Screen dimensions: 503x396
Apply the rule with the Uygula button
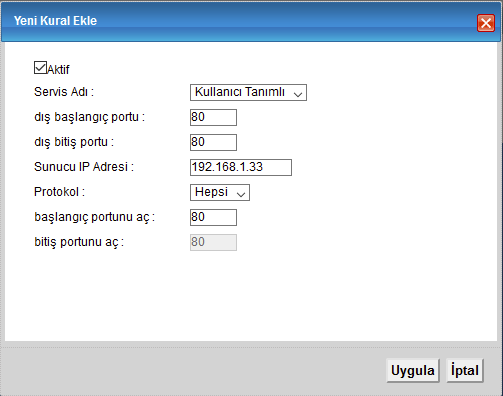pyautogui.click(x=413, y=370)
